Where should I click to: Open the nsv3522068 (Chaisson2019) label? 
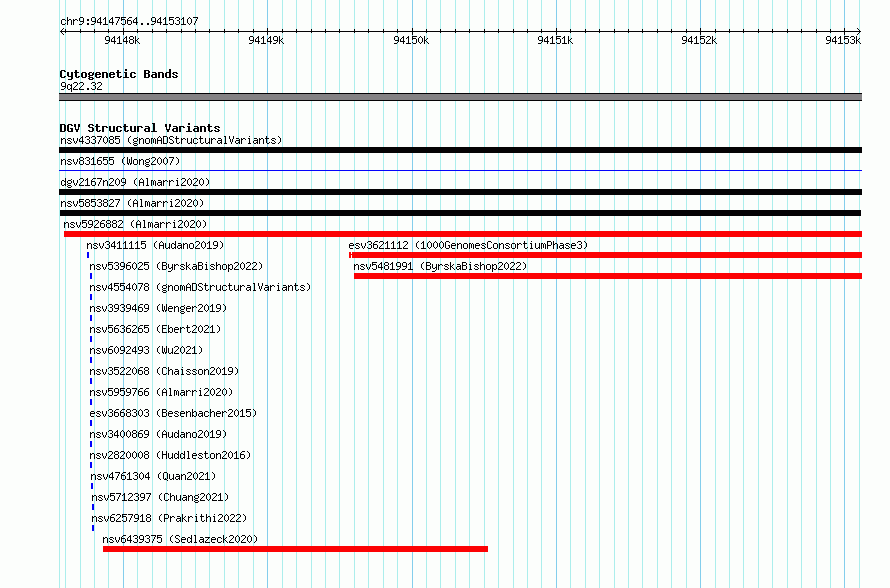[164, 371]
